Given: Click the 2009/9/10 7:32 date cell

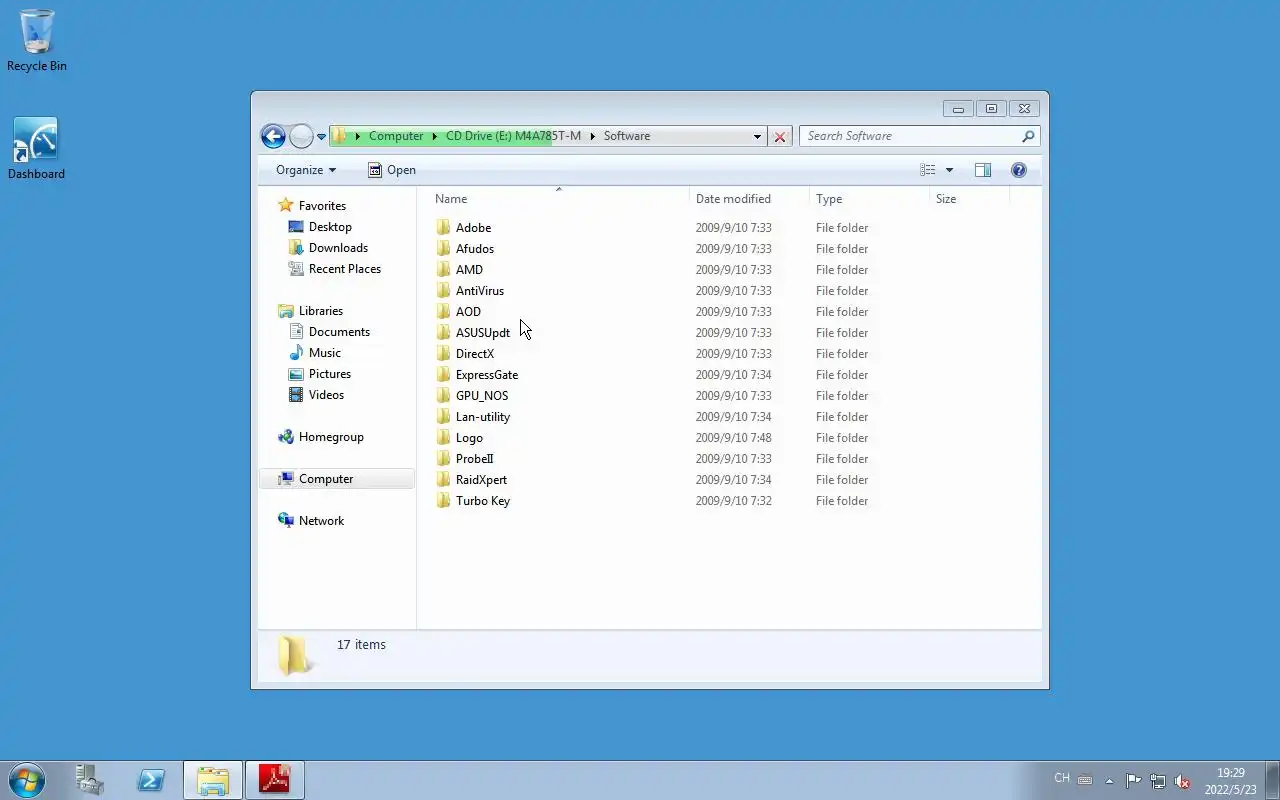Looking at the screenshot, I should coord(733,501).
